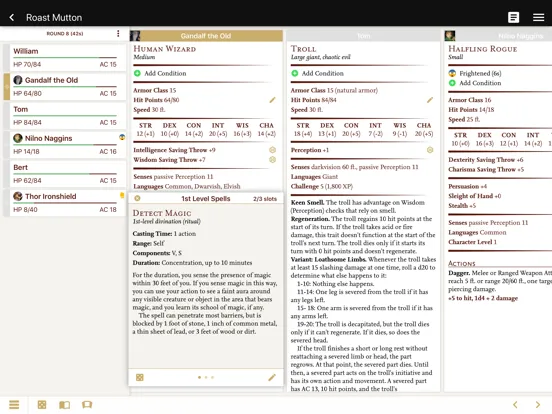The image size is (552, 414).
Task: Click Thor Ironshield's yellow status marker
Action: [x=122, y=195]
